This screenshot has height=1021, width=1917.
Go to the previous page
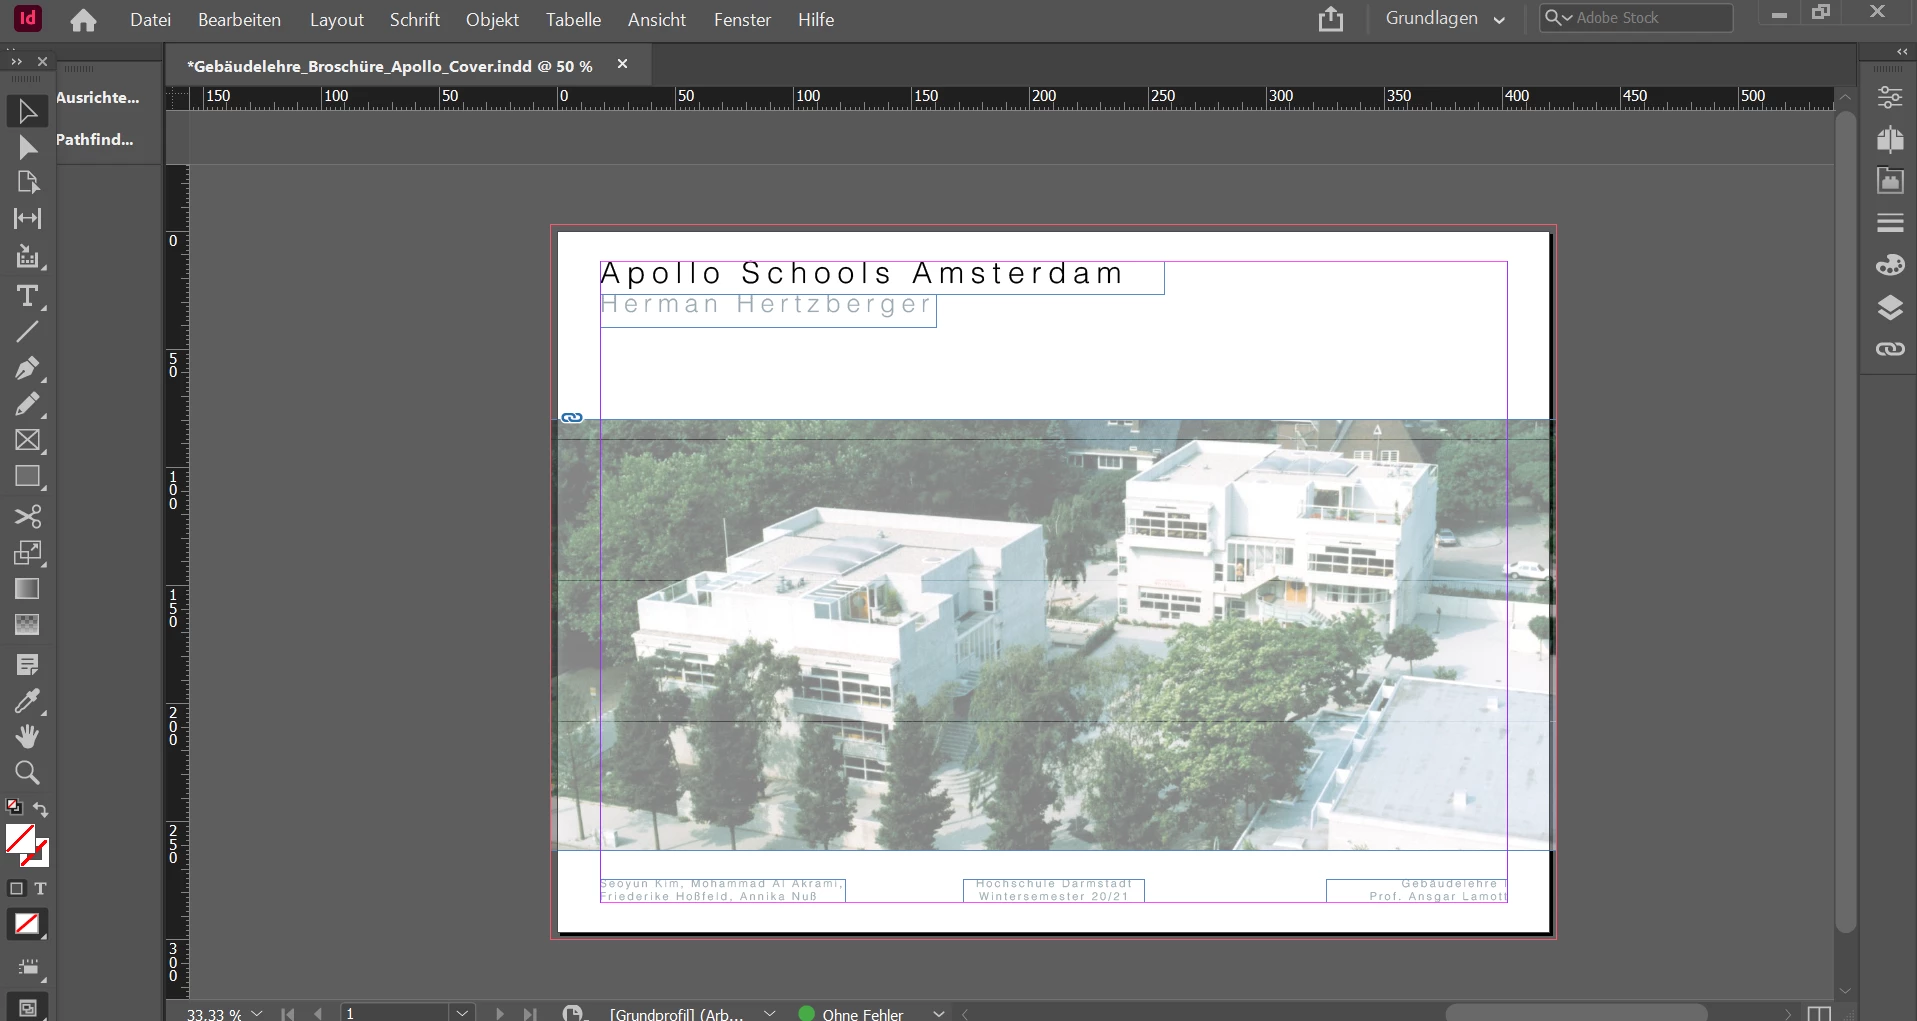pyautogui.click(x=318, y=1013)
